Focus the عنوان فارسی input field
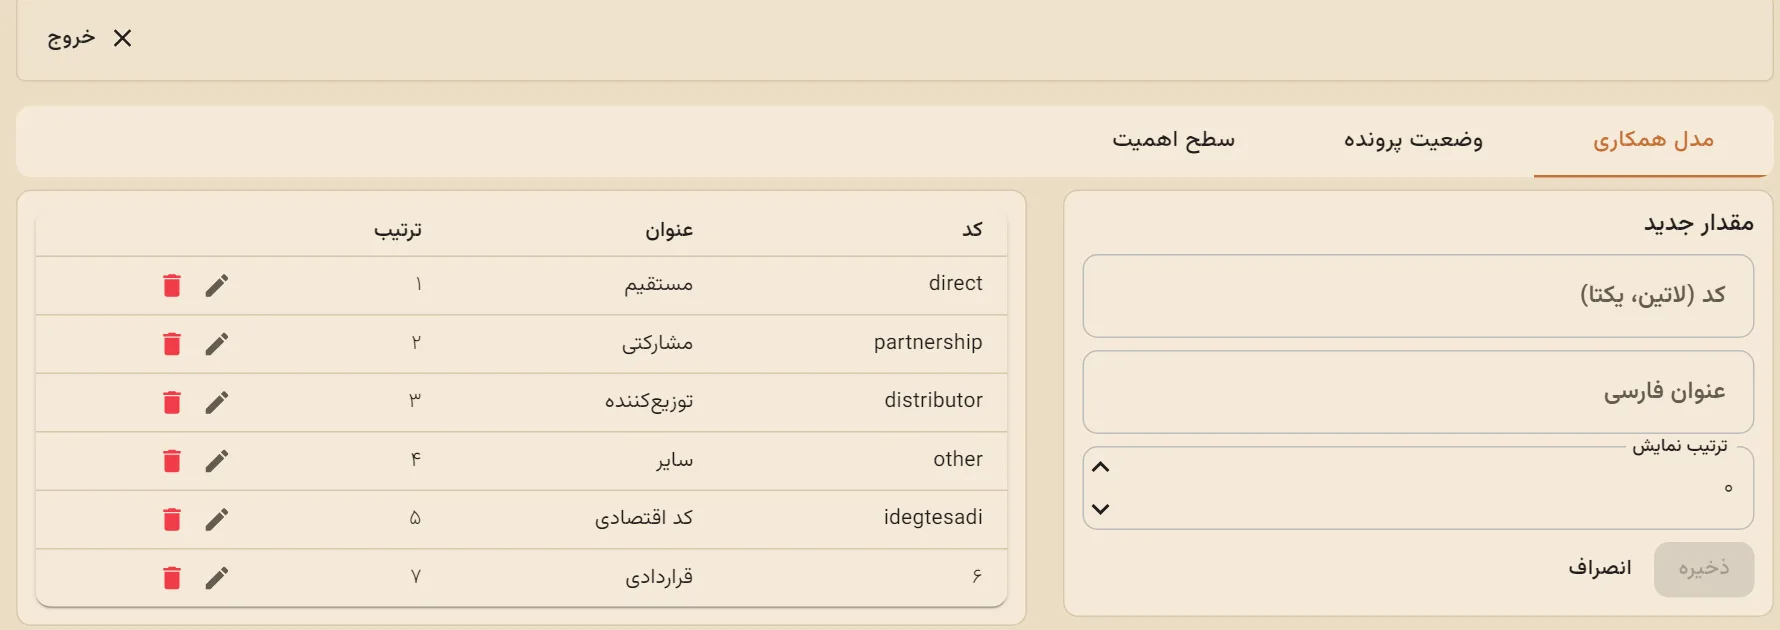1780x630 pixels. 1418,392
